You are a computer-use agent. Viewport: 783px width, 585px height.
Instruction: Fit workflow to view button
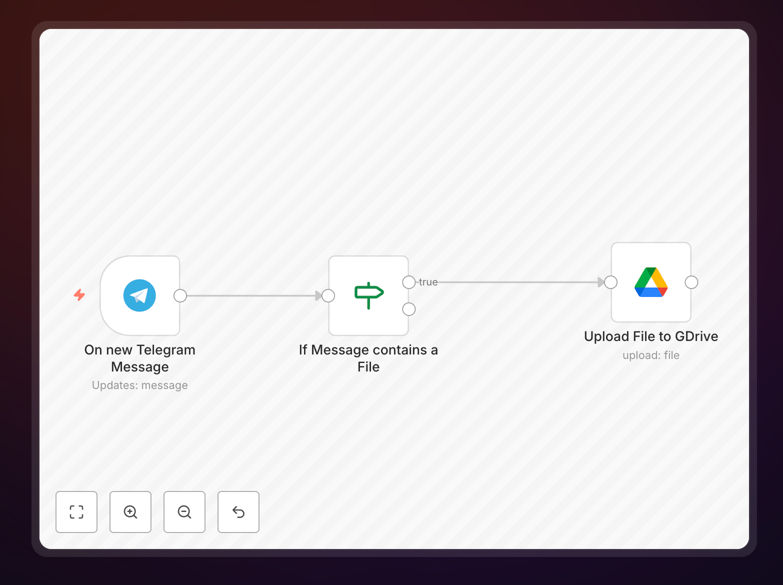(x=76, y=512)
